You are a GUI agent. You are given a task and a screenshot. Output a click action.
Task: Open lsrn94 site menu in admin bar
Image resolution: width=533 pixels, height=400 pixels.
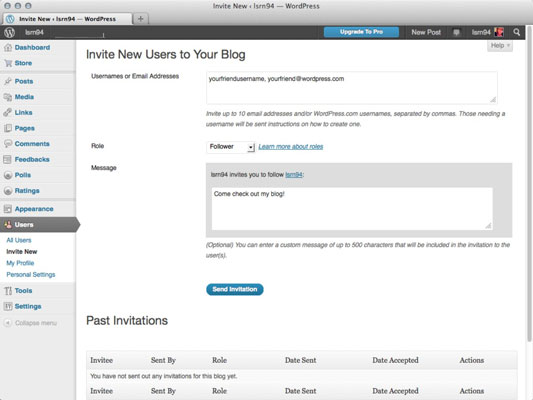34,32
